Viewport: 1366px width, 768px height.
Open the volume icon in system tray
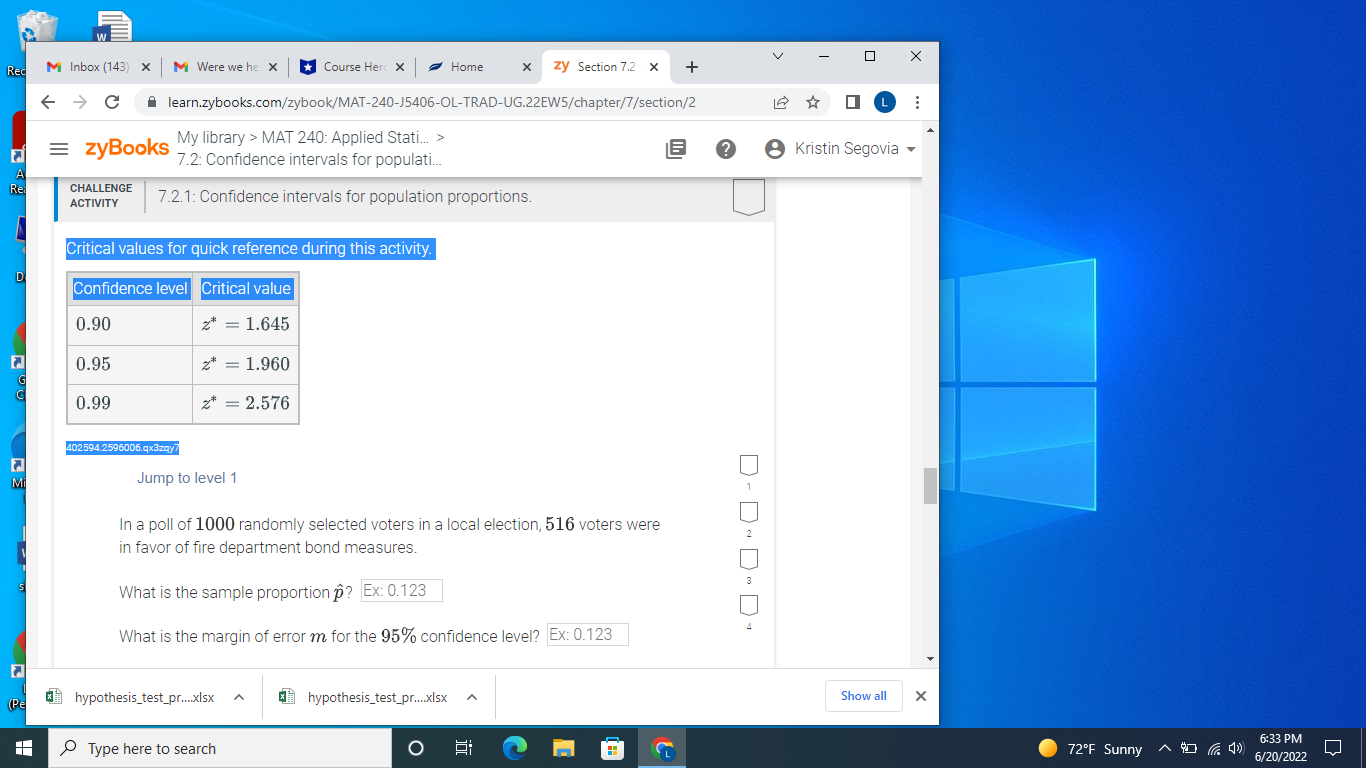coord(1234,748)
